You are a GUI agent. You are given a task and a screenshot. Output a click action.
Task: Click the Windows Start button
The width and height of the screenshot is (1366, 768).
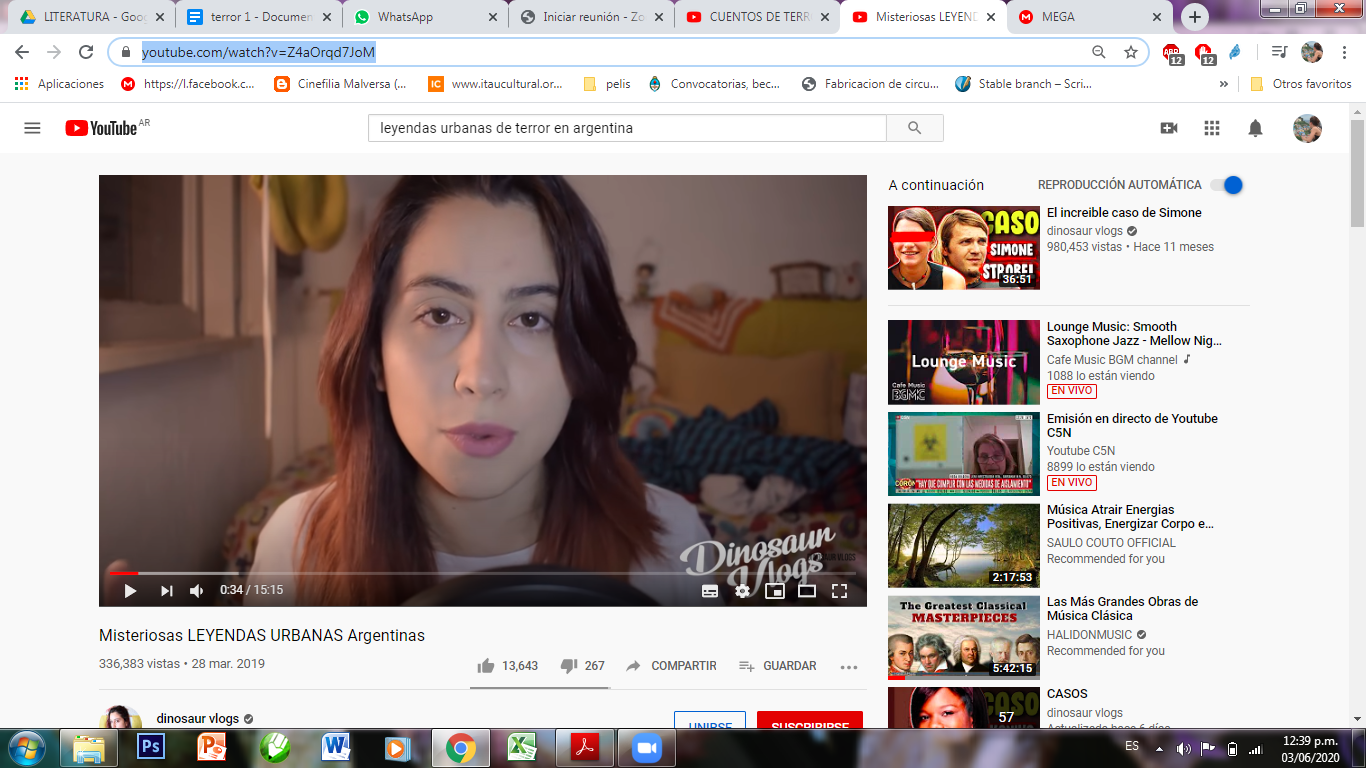(x=26, y=747)
